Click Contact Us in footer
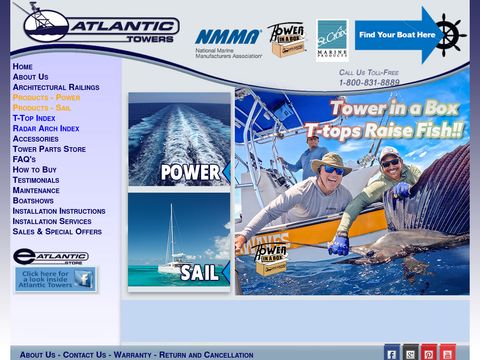 point(84,355)
